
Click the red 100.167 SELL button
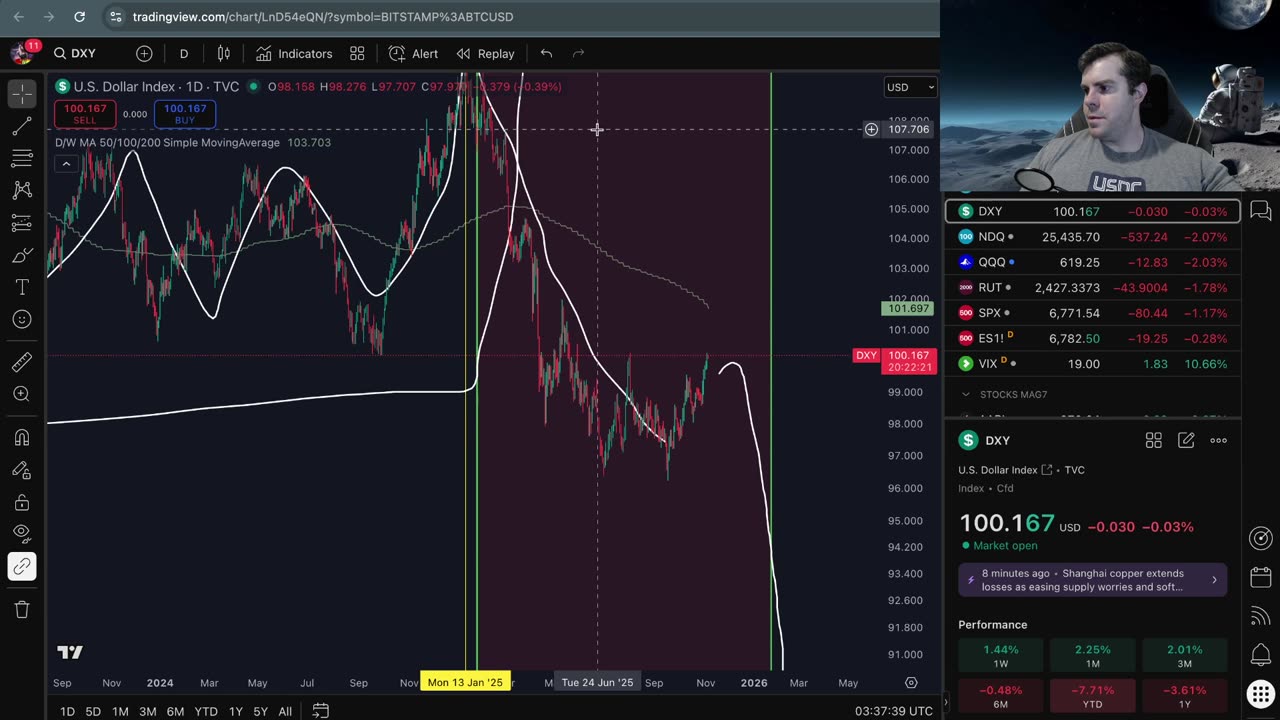[x=85, y=114]
